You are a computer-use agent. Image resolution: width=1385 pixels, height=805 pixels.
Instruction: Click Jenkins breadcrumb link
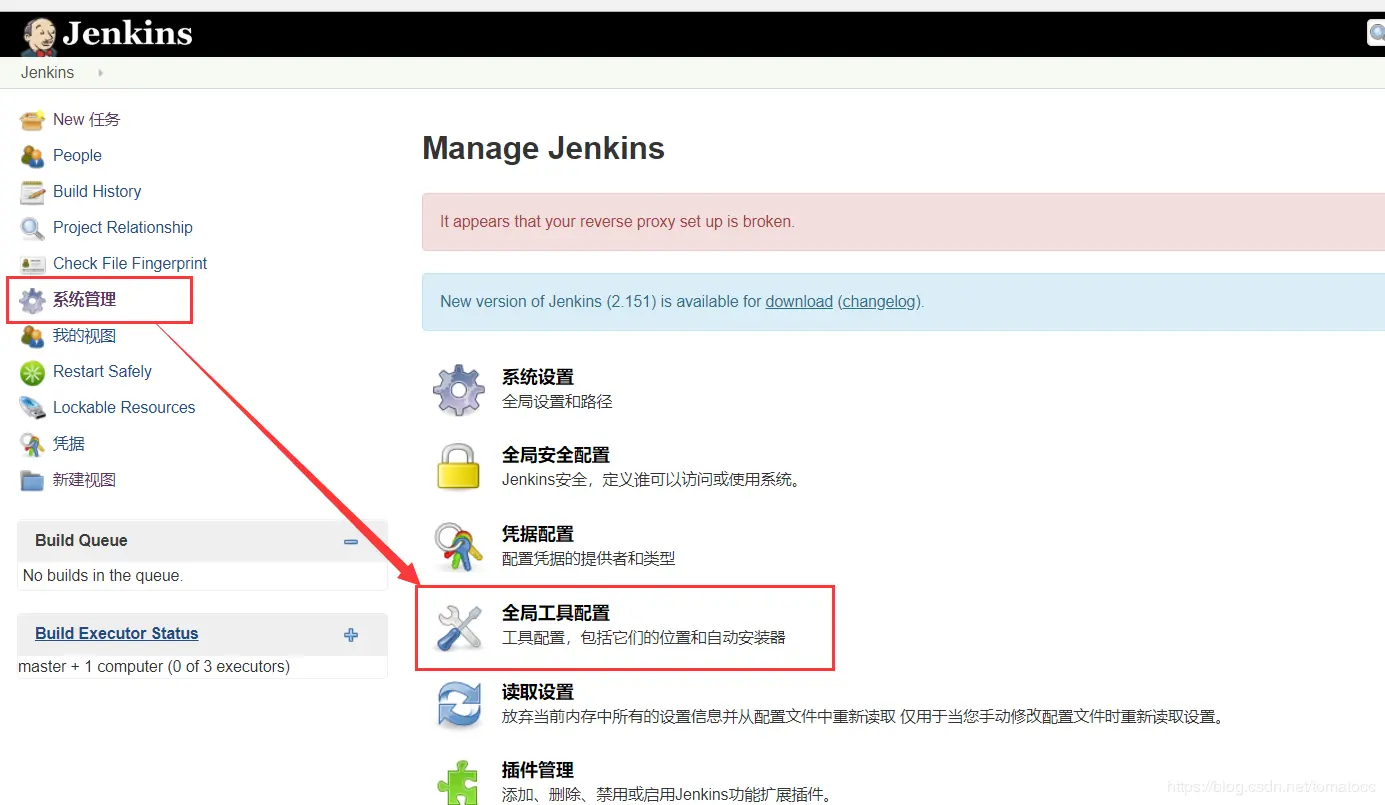click(x=47, y=72)
